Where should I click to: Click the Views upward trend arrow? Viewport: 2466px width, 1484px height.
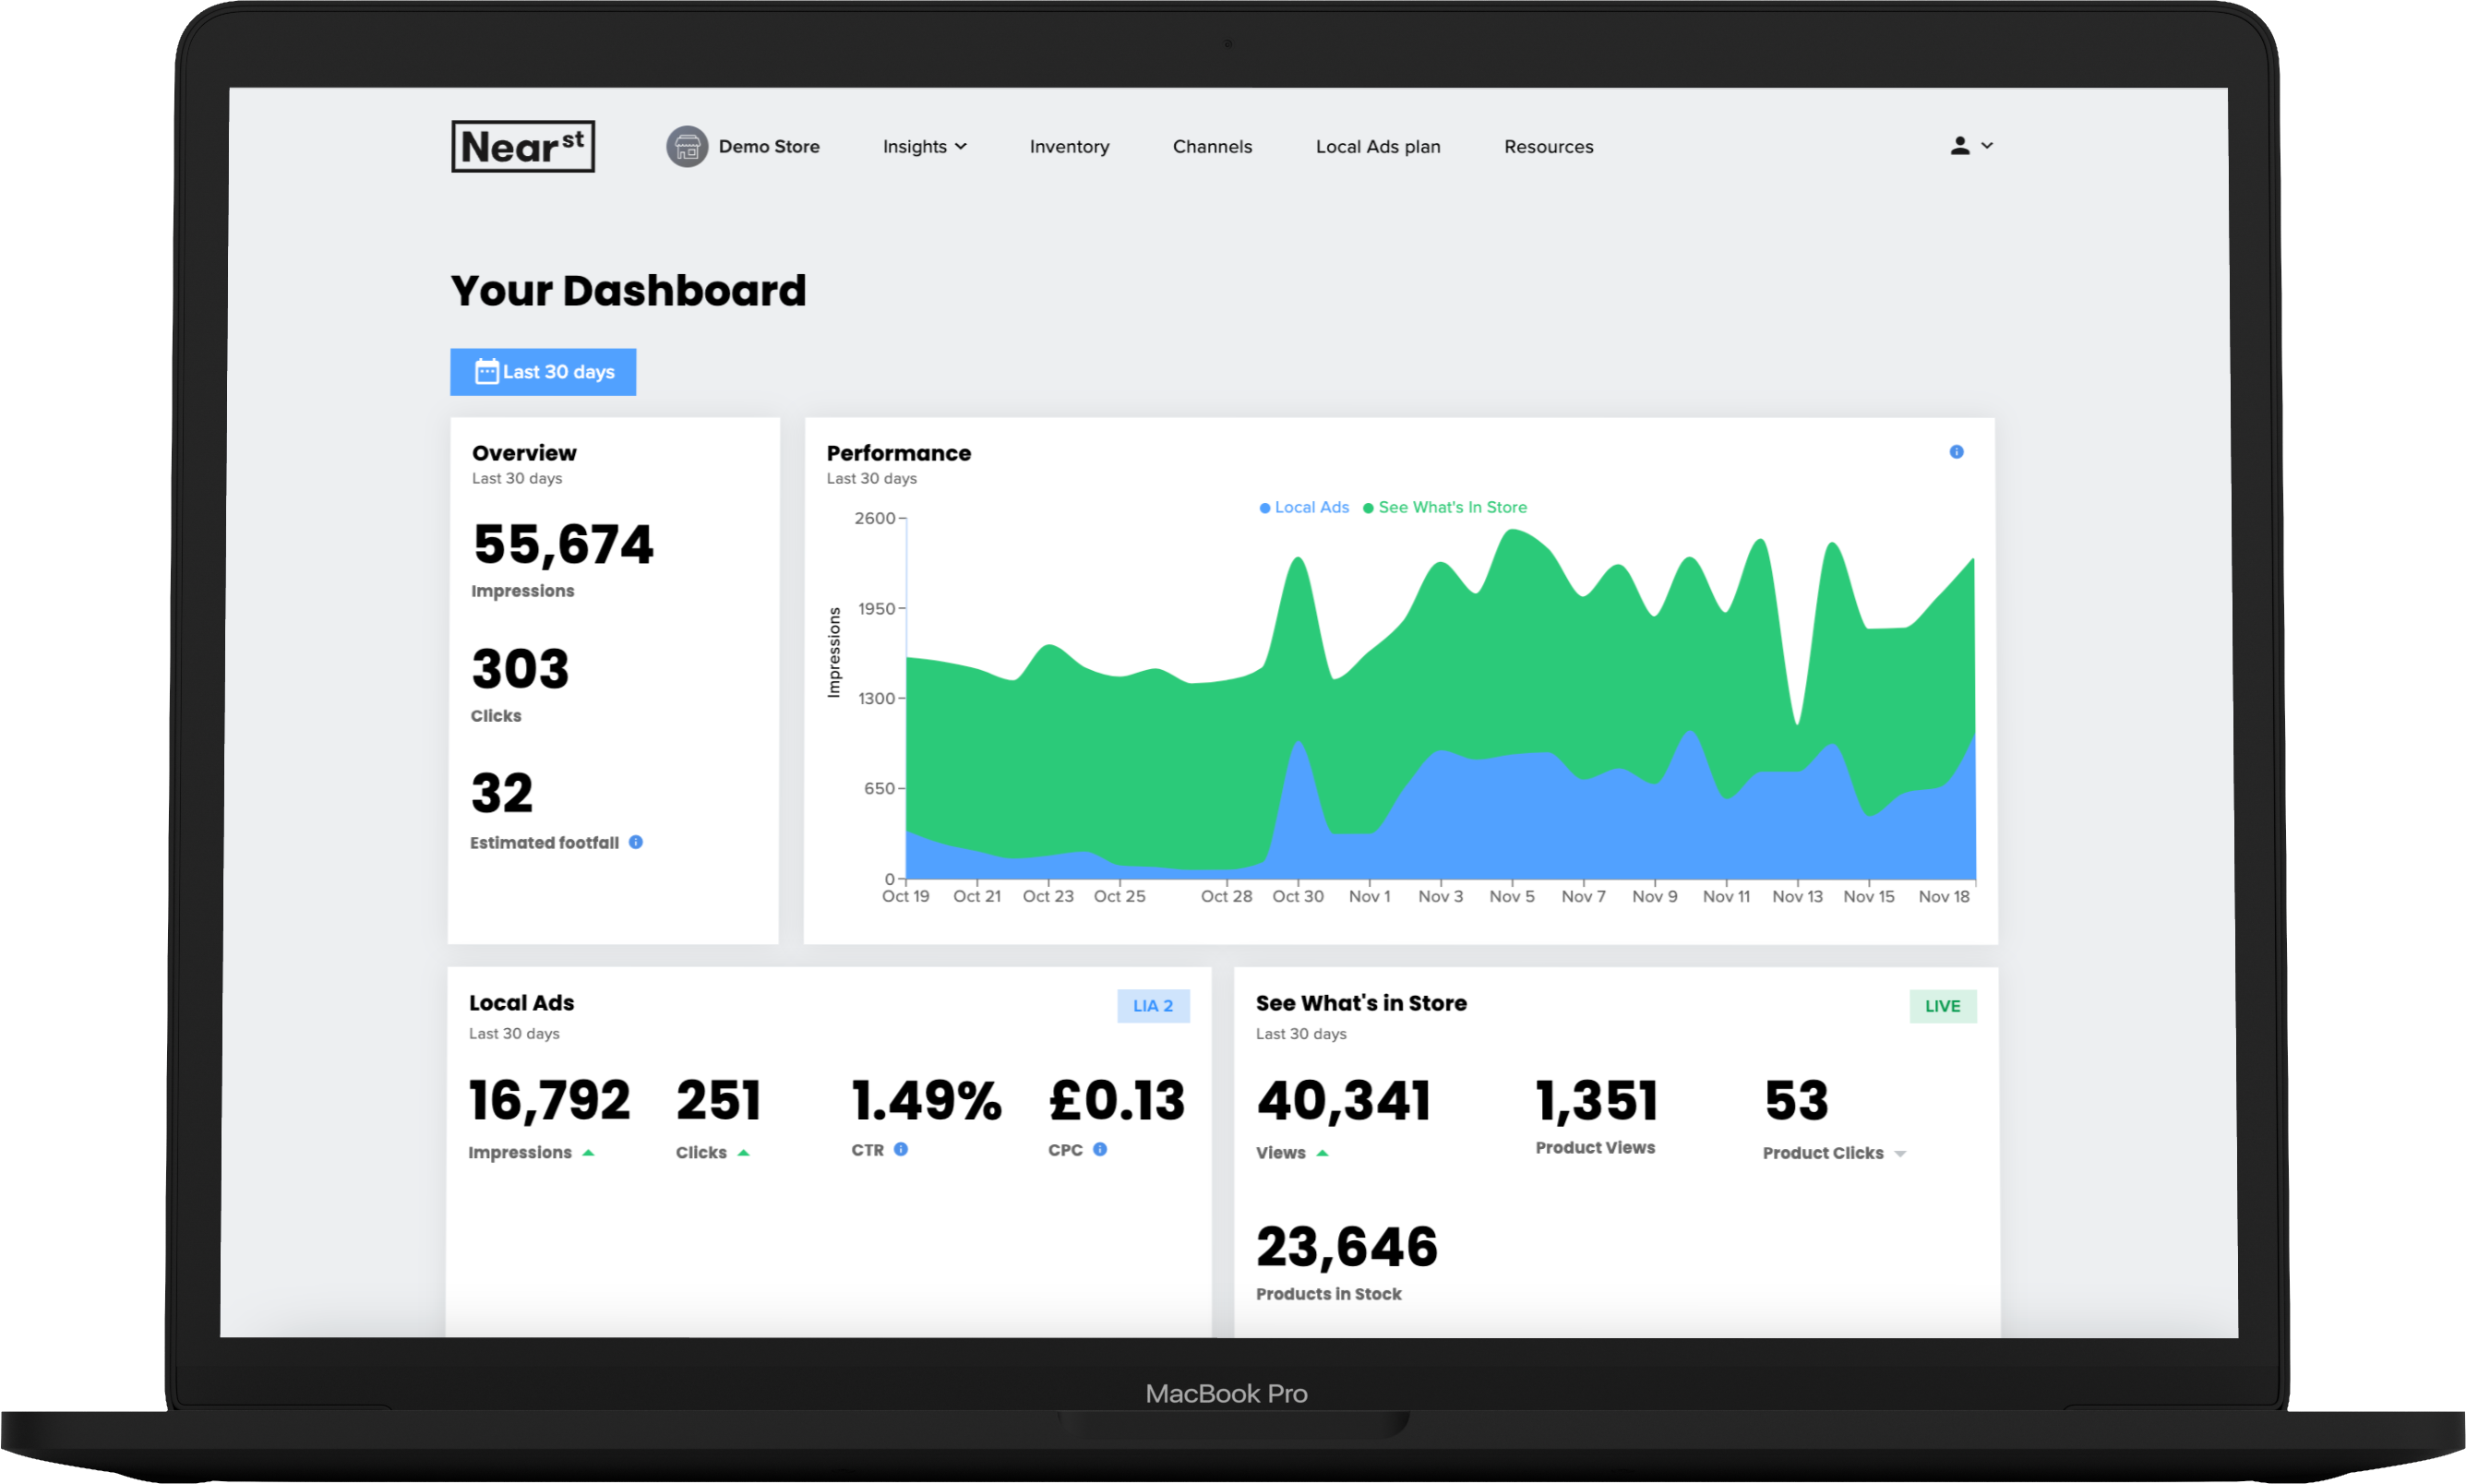pos(1323,1153)
